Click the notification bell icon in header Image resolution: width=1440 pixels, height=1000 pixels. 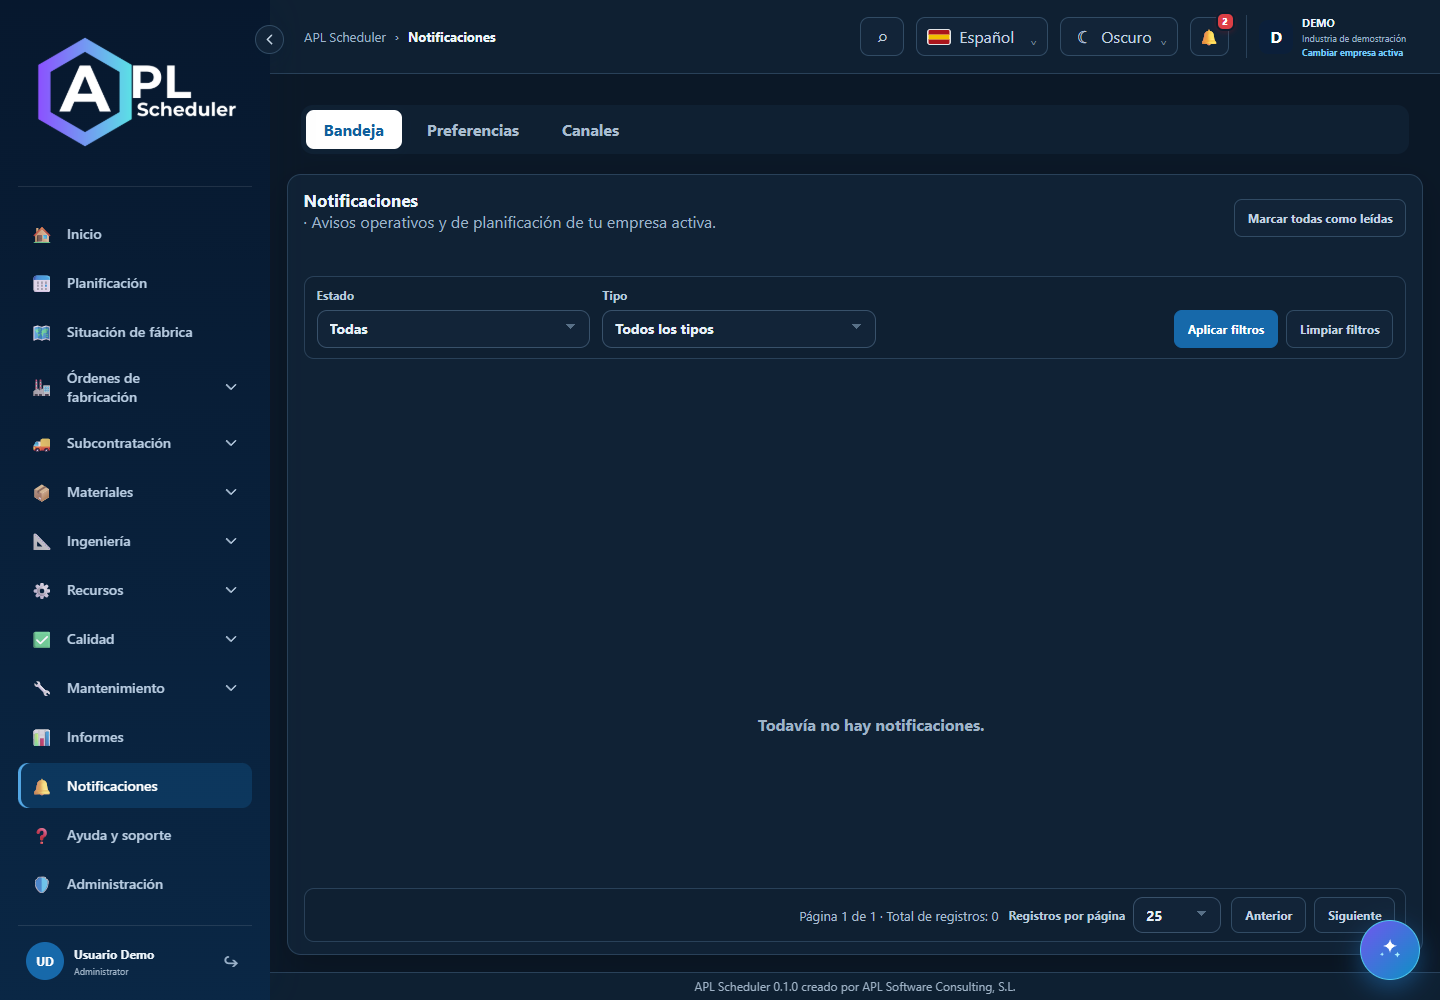[x=1209, y=37]
